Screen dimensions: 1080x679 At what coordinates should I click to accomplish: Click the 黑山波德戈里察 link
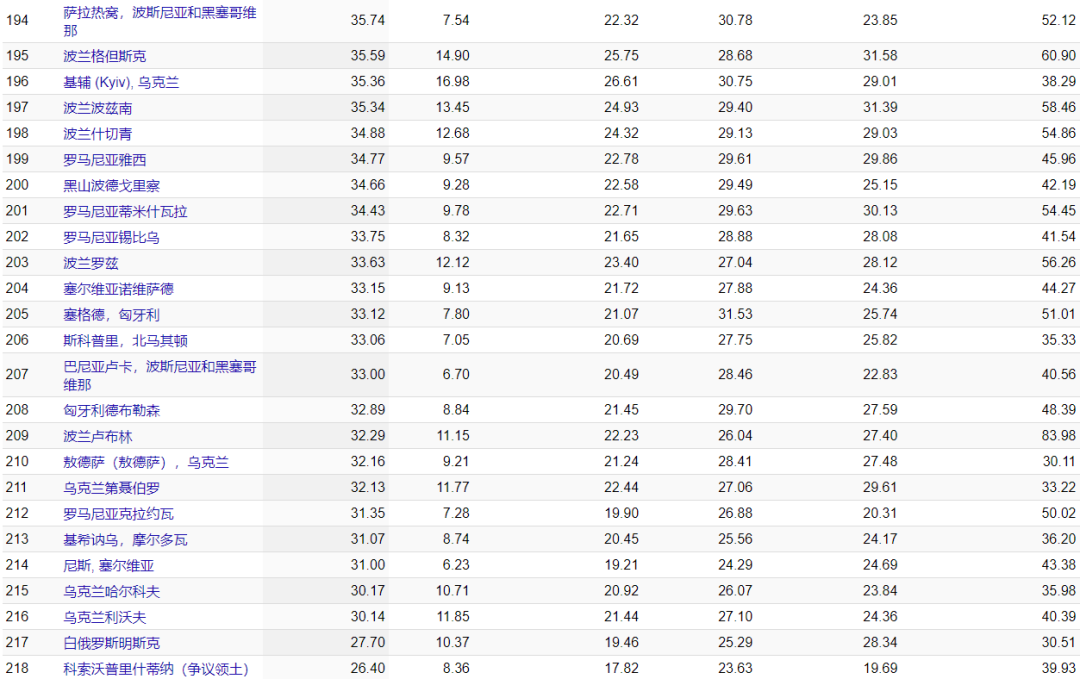coord(112,185)
